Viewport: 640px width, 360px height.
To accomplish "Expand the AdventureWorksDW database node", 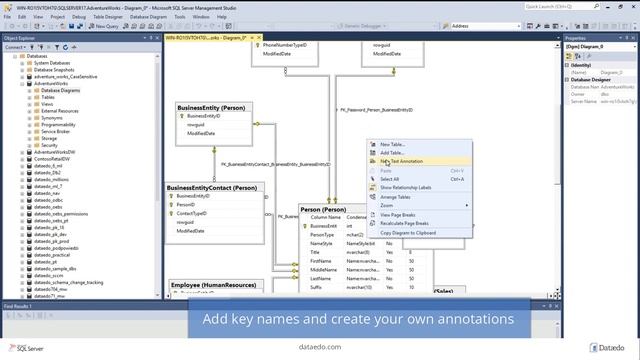I will click(22, 152).
